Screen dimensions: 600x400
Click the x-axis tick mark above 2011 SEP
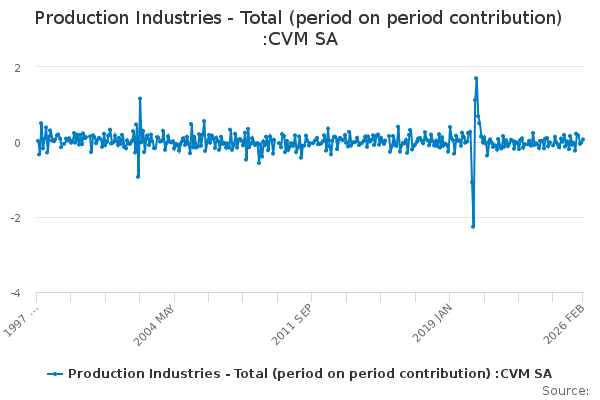pyautogui.click(x=310, y=297)
